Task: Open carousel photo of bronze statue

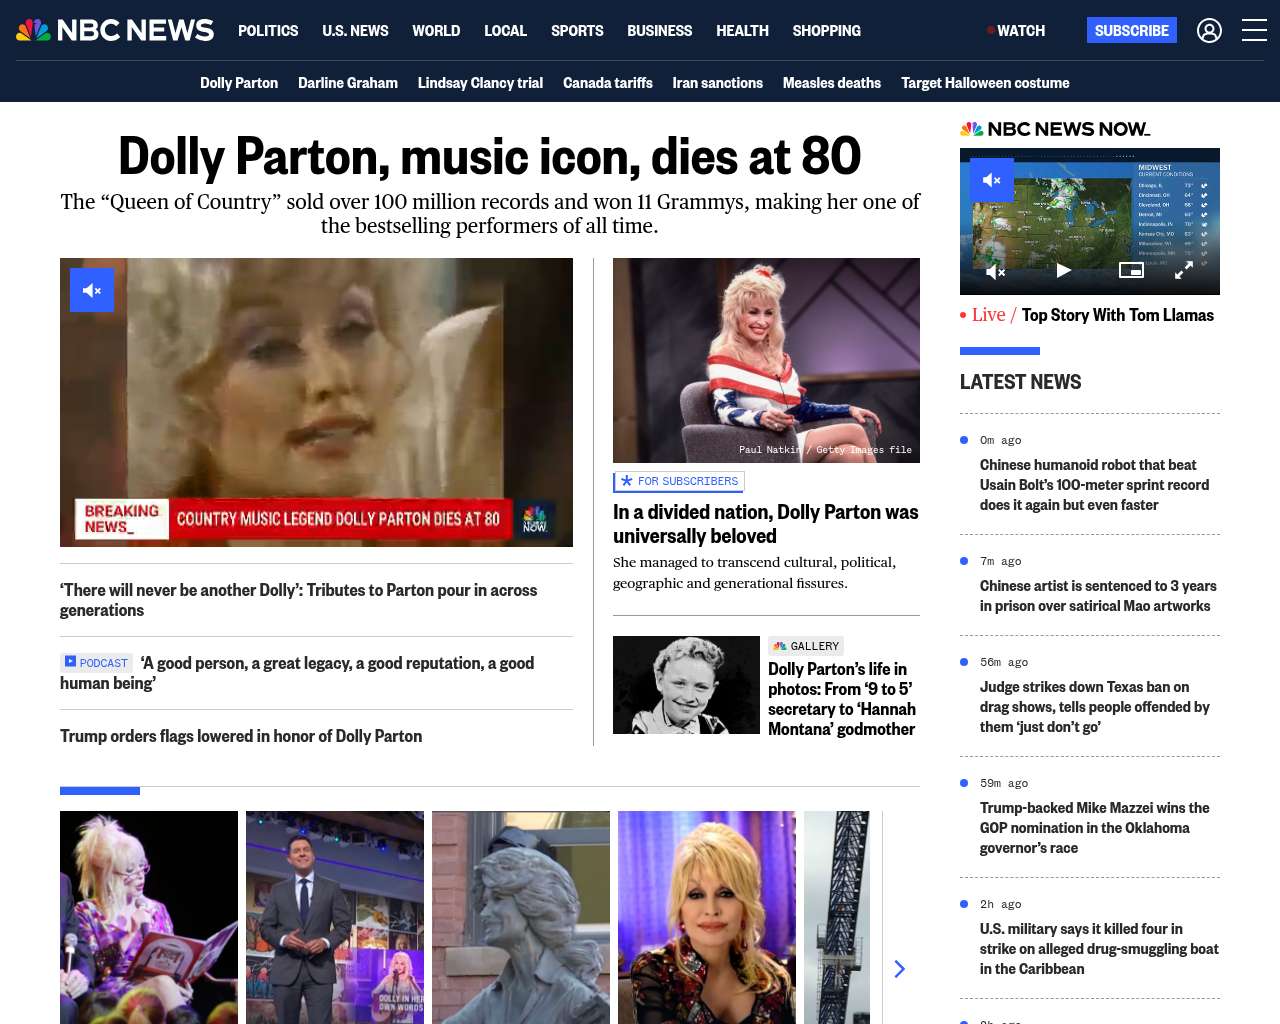Action: coord(521,917)
